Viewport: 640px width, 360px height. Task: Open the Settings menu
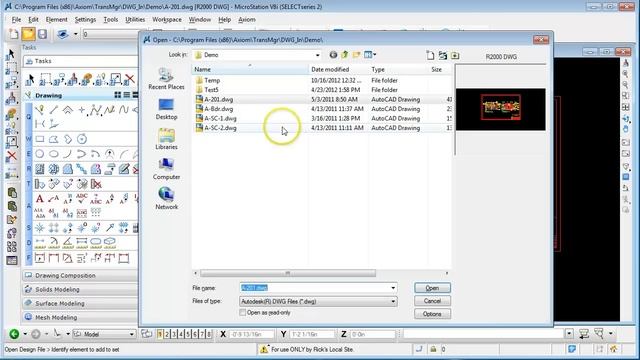click(x=85, y=20)
